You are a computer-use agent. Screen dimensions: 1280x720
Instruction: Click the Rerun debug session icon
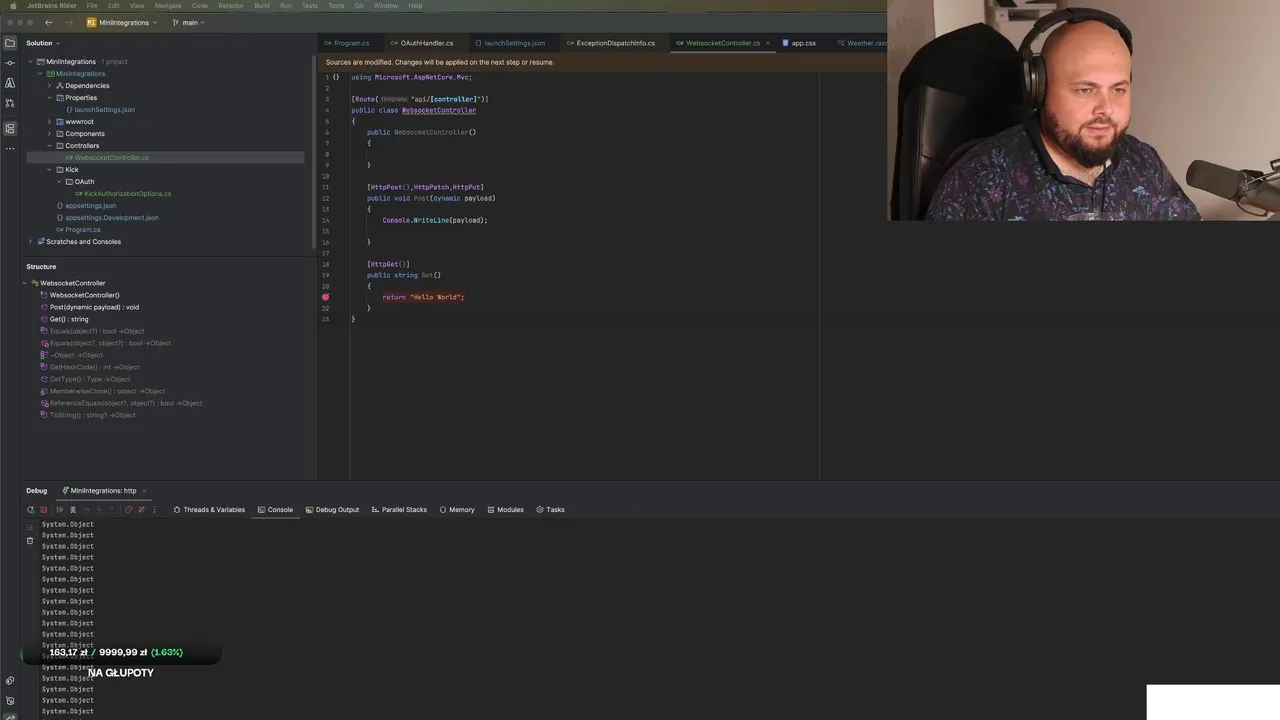[30, 510]
